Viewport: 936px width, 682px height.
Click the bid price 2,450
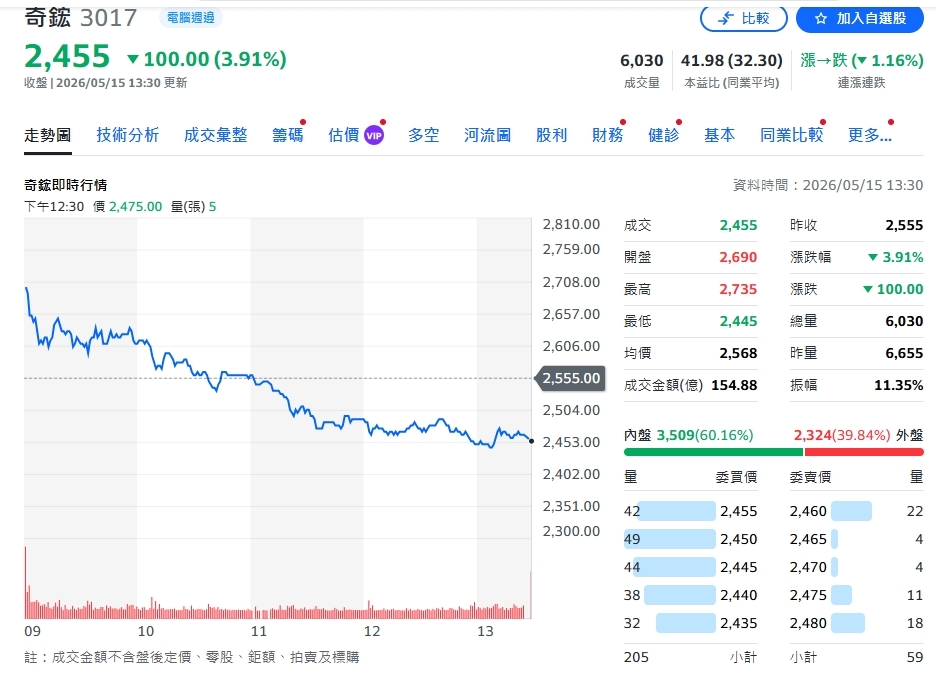738,539
